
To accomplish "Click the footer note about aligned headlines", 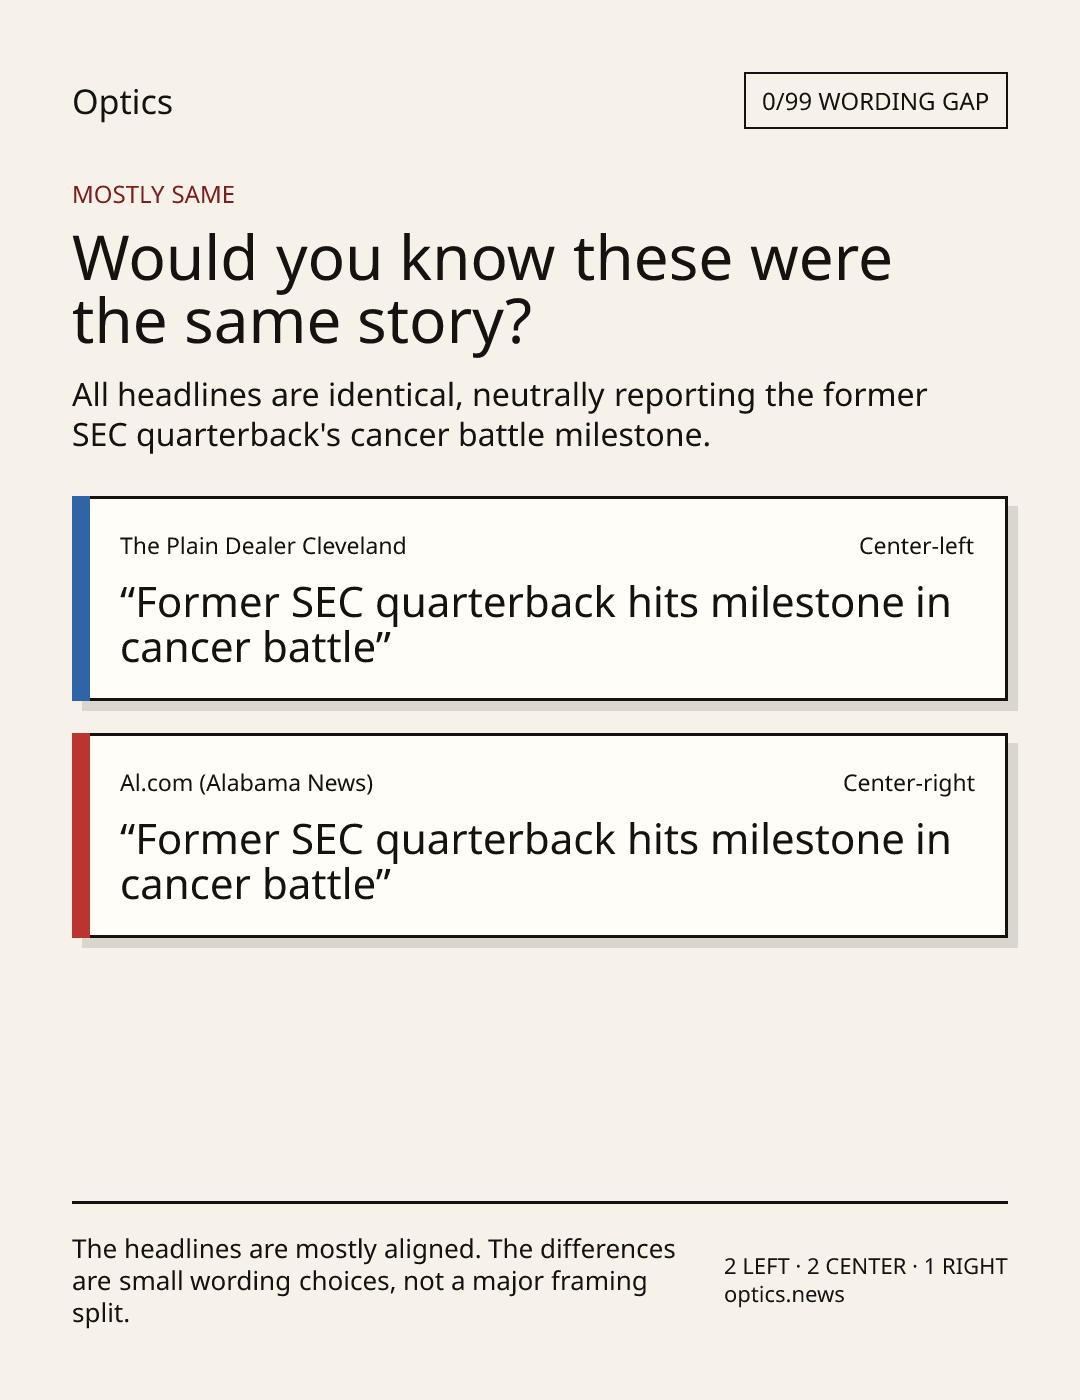I will 374,1281.
